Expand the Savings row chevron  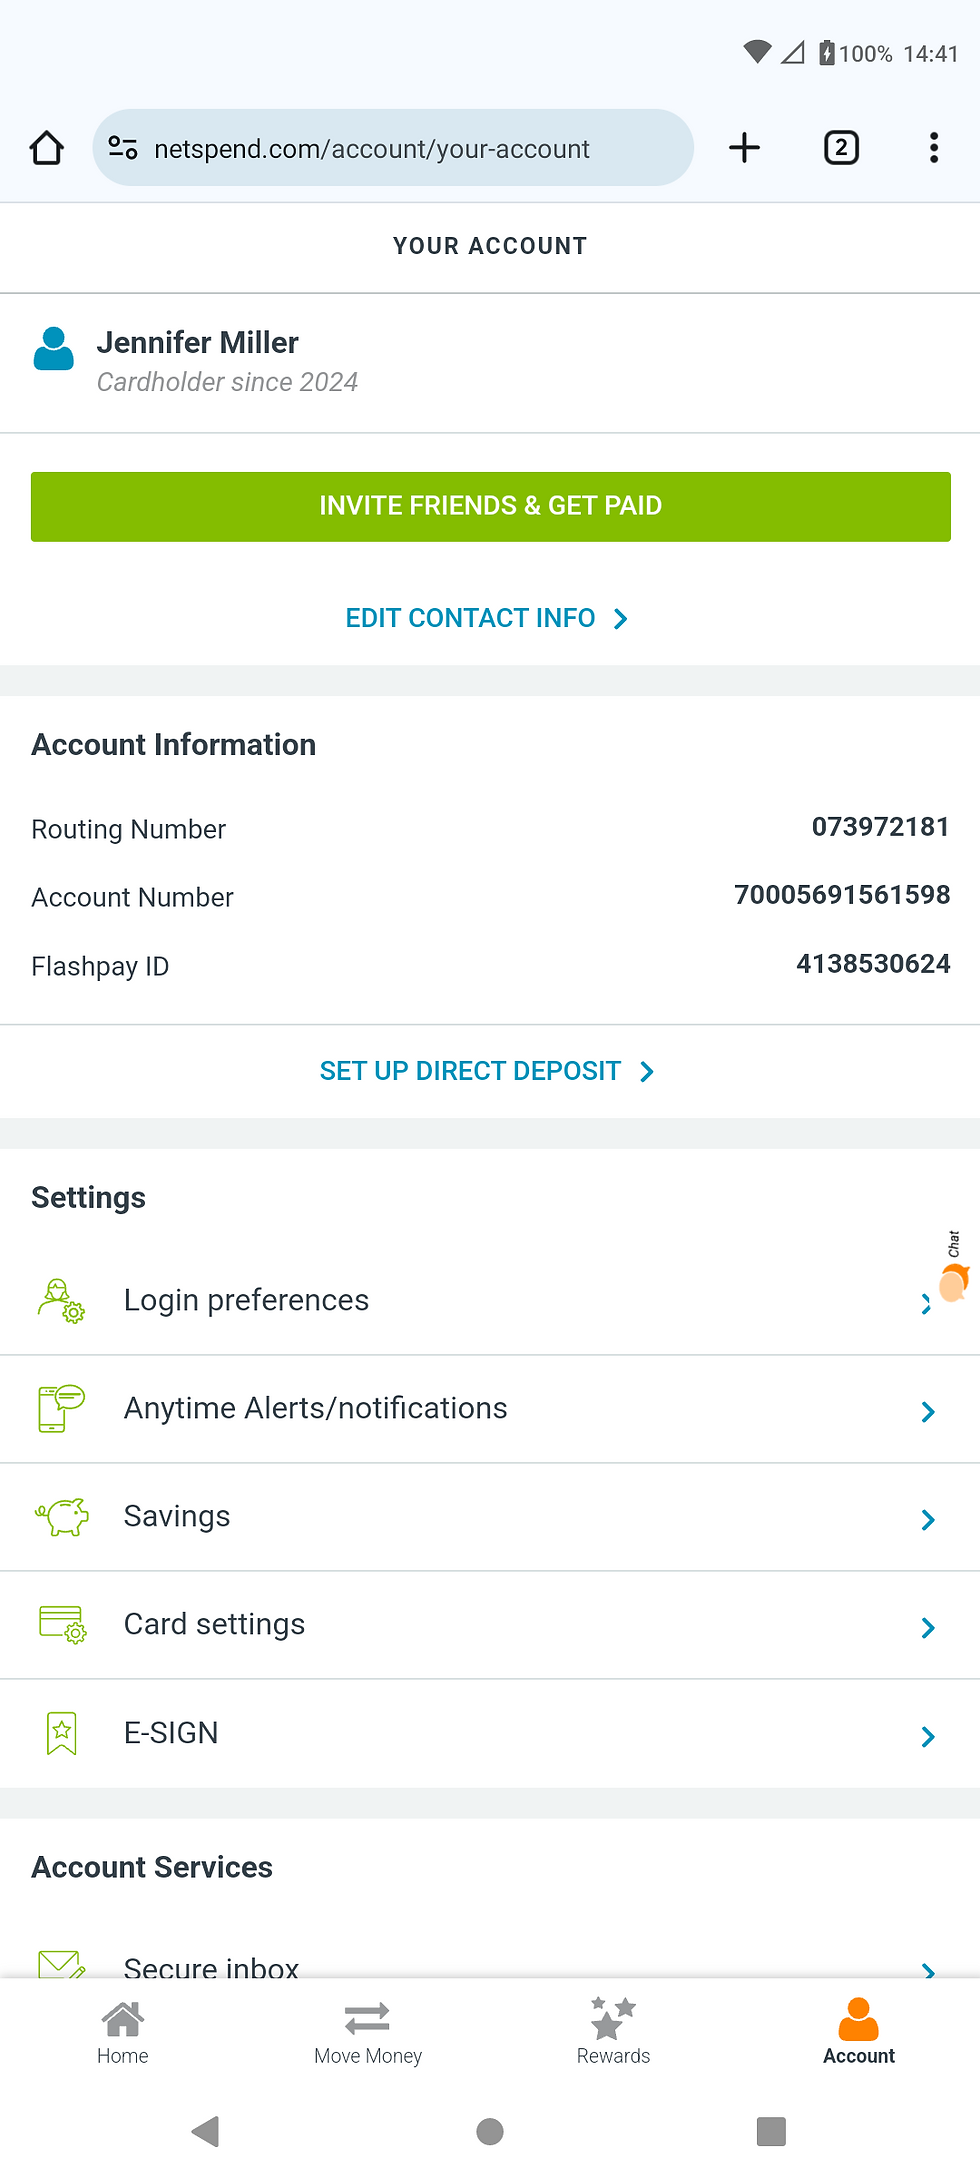coord(928,1519)
